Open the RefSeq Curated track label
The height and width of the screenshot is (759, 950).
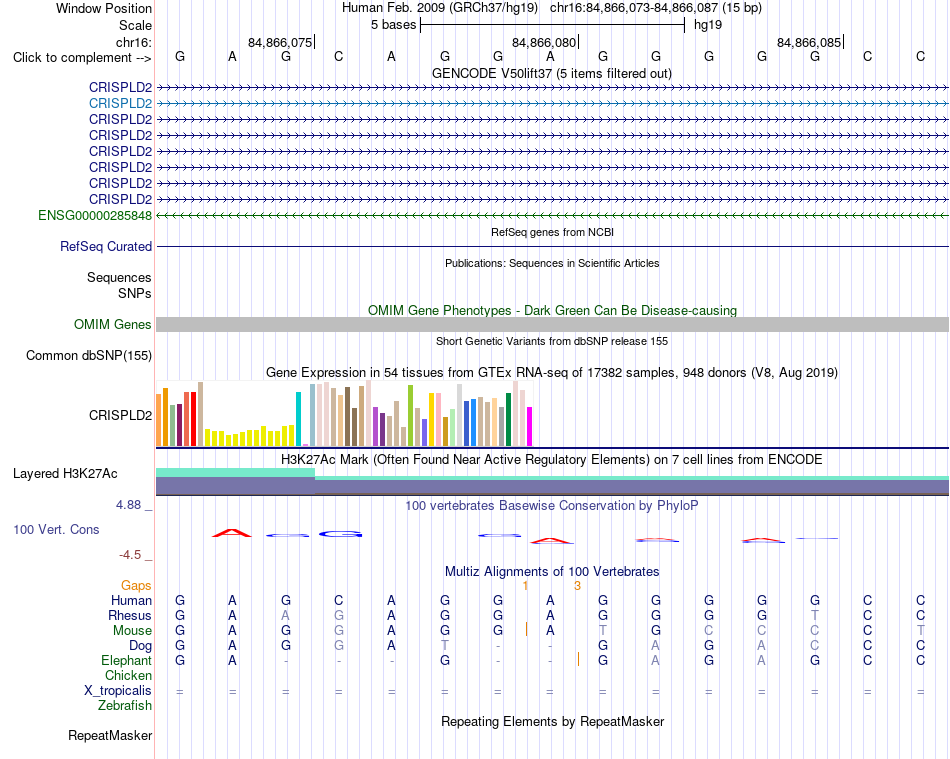(106, 247)
